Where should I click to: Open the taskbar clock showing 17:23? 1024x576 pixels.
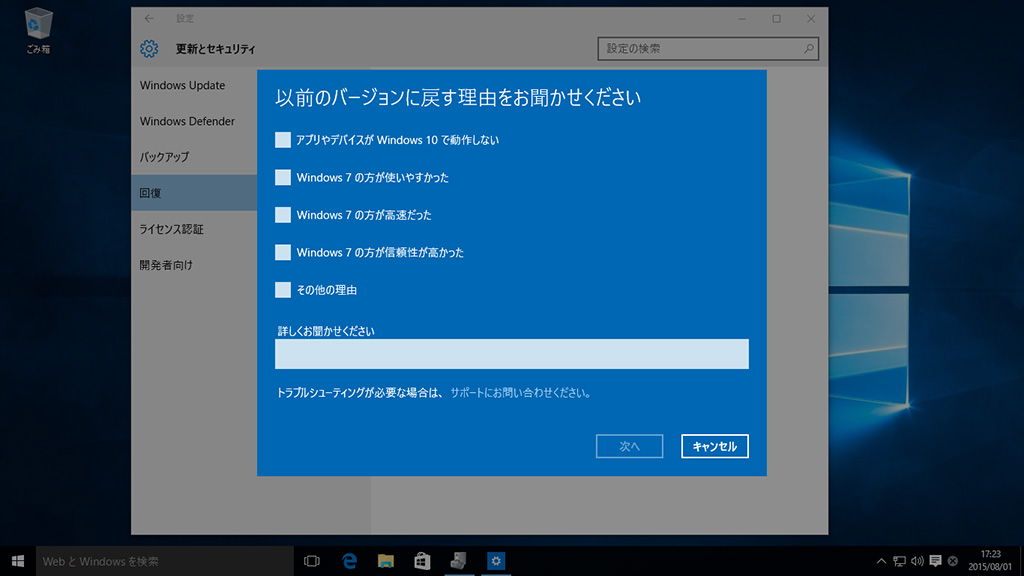990,561
